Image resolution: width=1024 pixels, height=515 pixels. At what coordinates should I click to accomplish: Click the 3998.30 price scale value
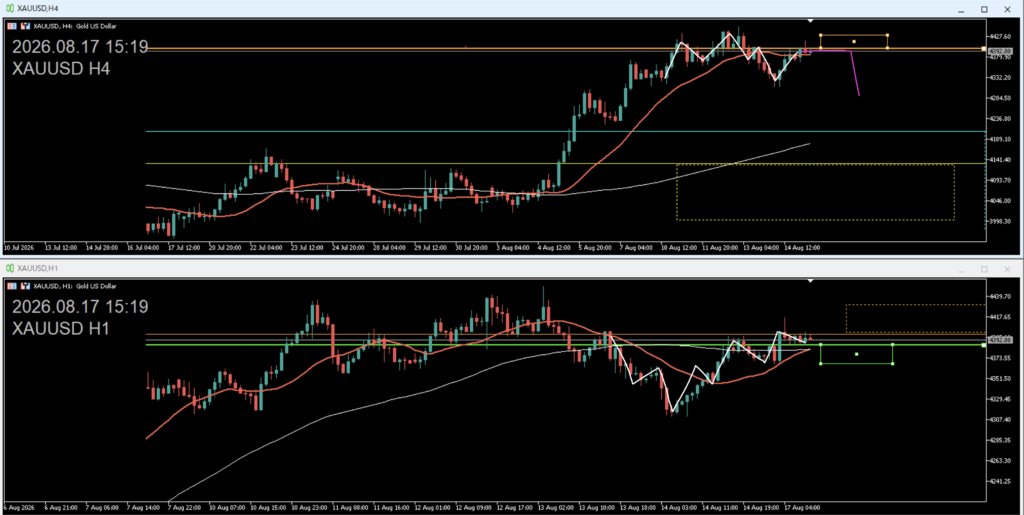click(x=999, y=221)
